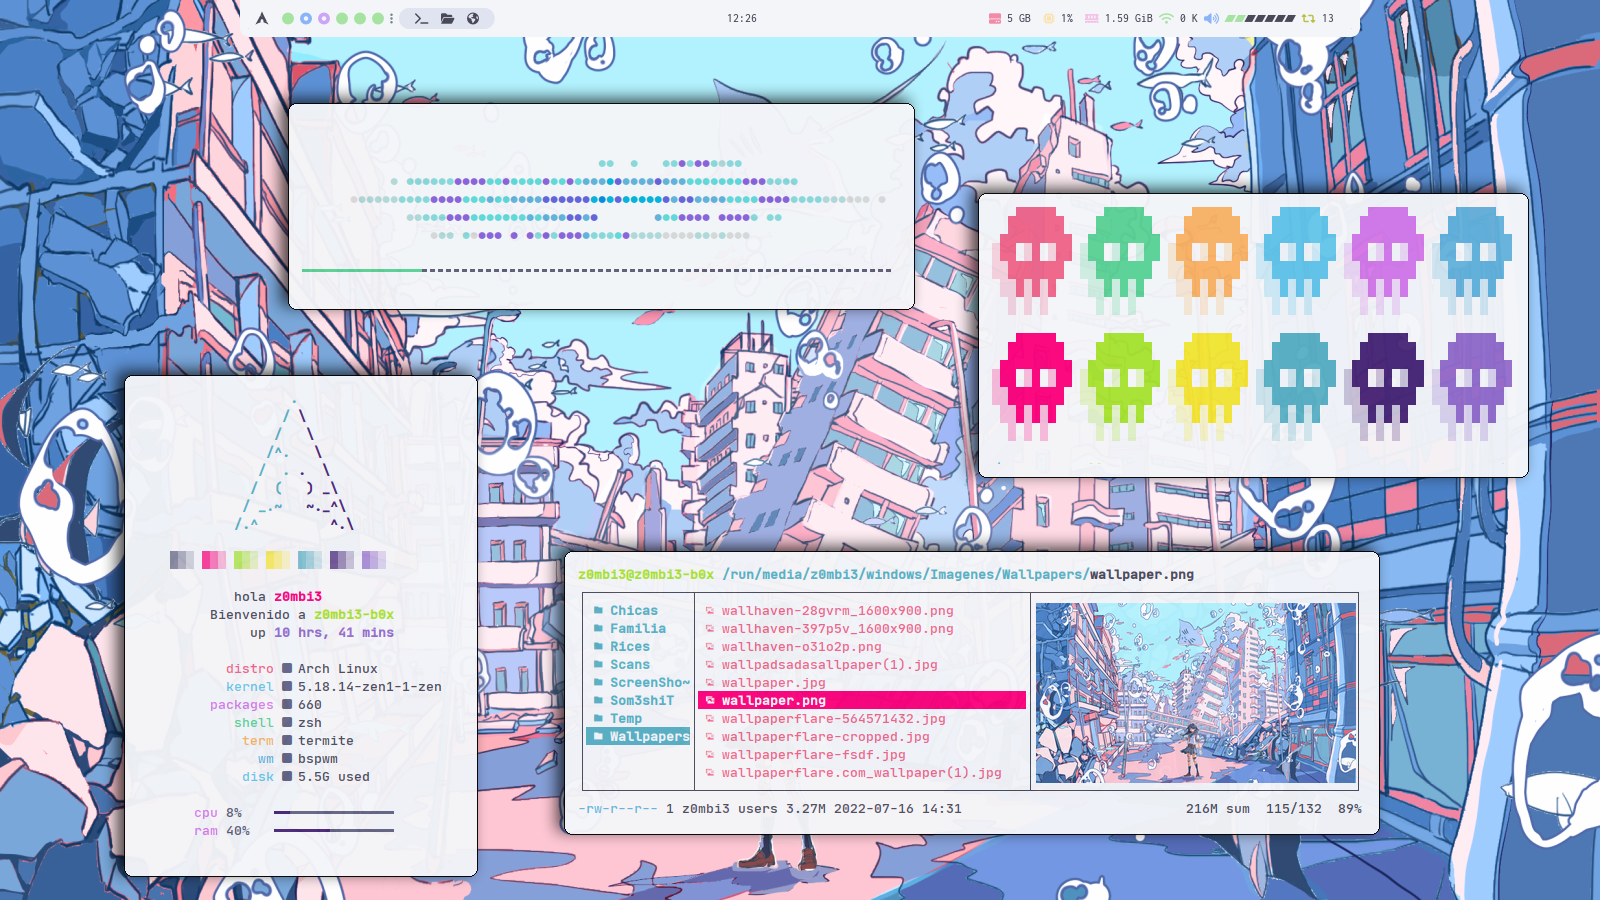This screenshot has width=1600, height=900.
Task: Click the 5.18.14-zen1-1-zen kernel value
Action: pyautogui.click(x=370, y=686)
